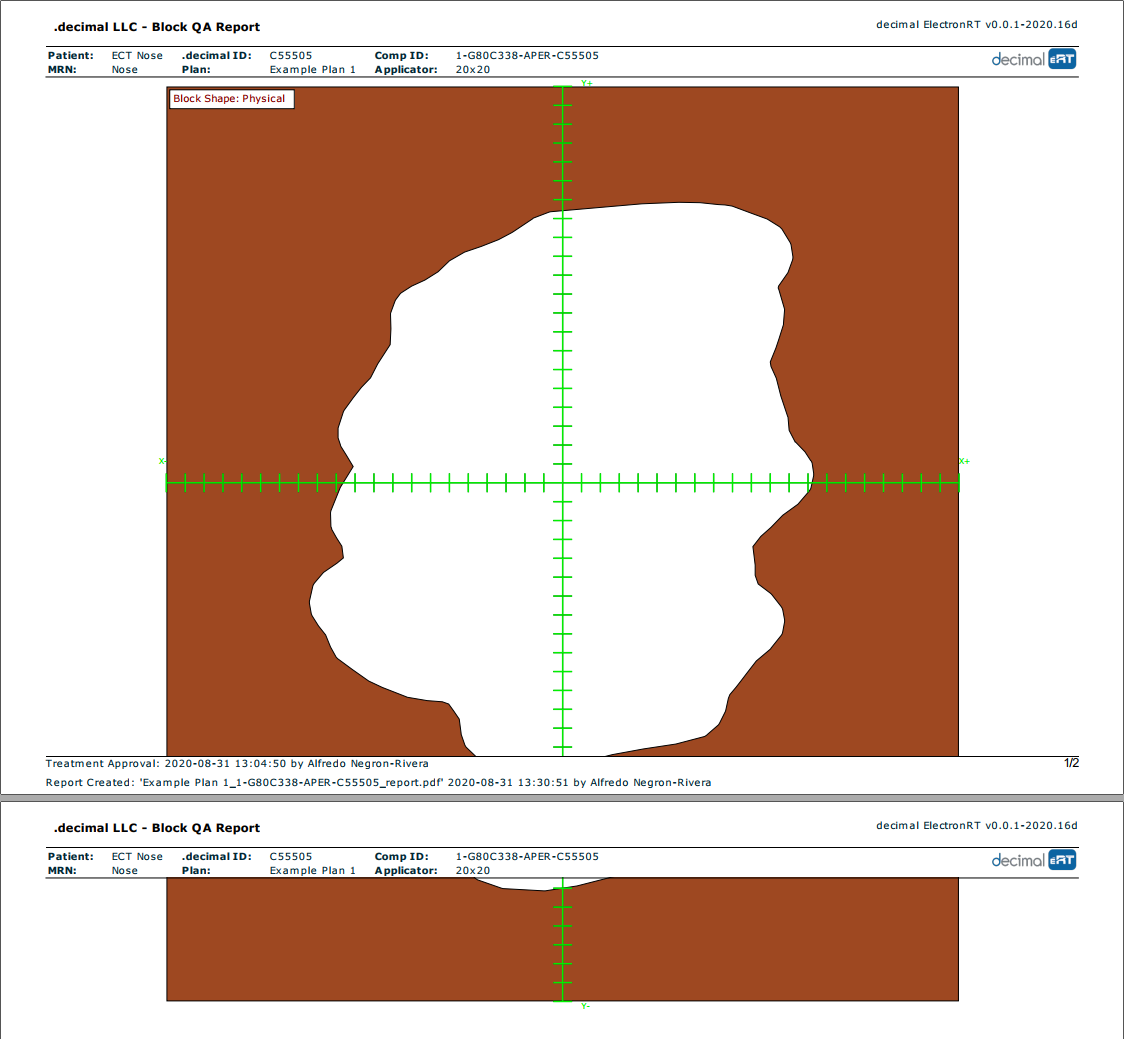Select the Block Shape: Physical legend box
Screen dimensions: 1124x1039
tap(230, 99)
